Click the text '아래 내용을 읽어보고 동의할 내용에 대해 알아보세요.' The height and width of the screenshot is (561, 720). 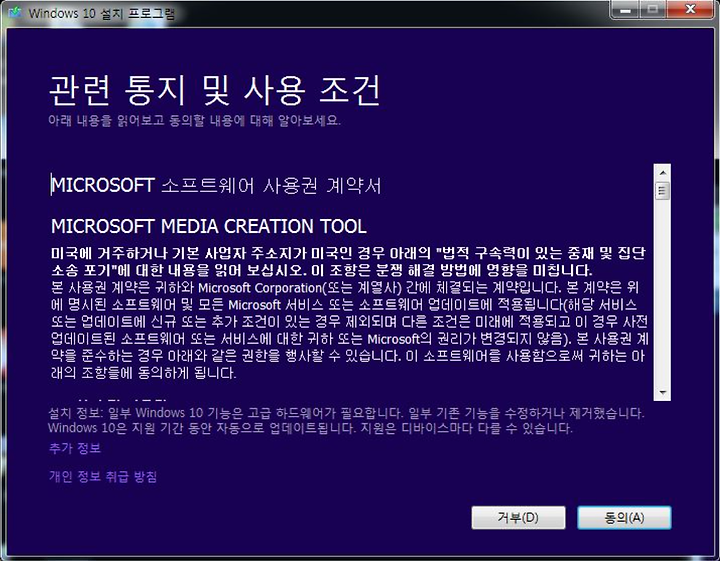(194, 121)
